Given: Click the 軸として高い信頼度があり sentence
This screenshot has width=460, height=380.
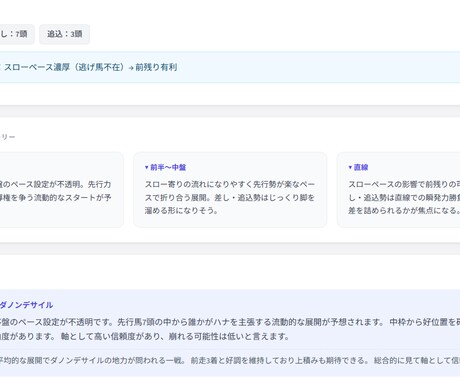Looking at the screenshot, I should [x=175, y=337].
